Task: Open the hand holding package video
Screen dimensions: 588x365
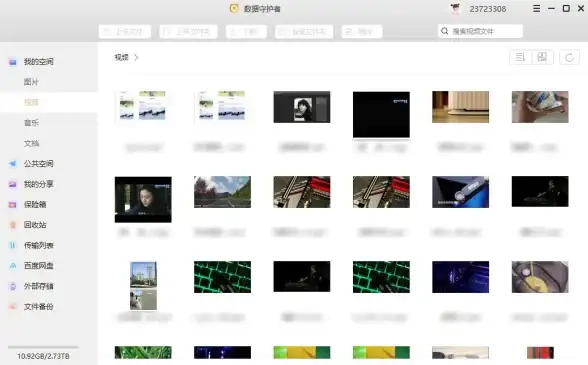Action: (x=540, y=107)
